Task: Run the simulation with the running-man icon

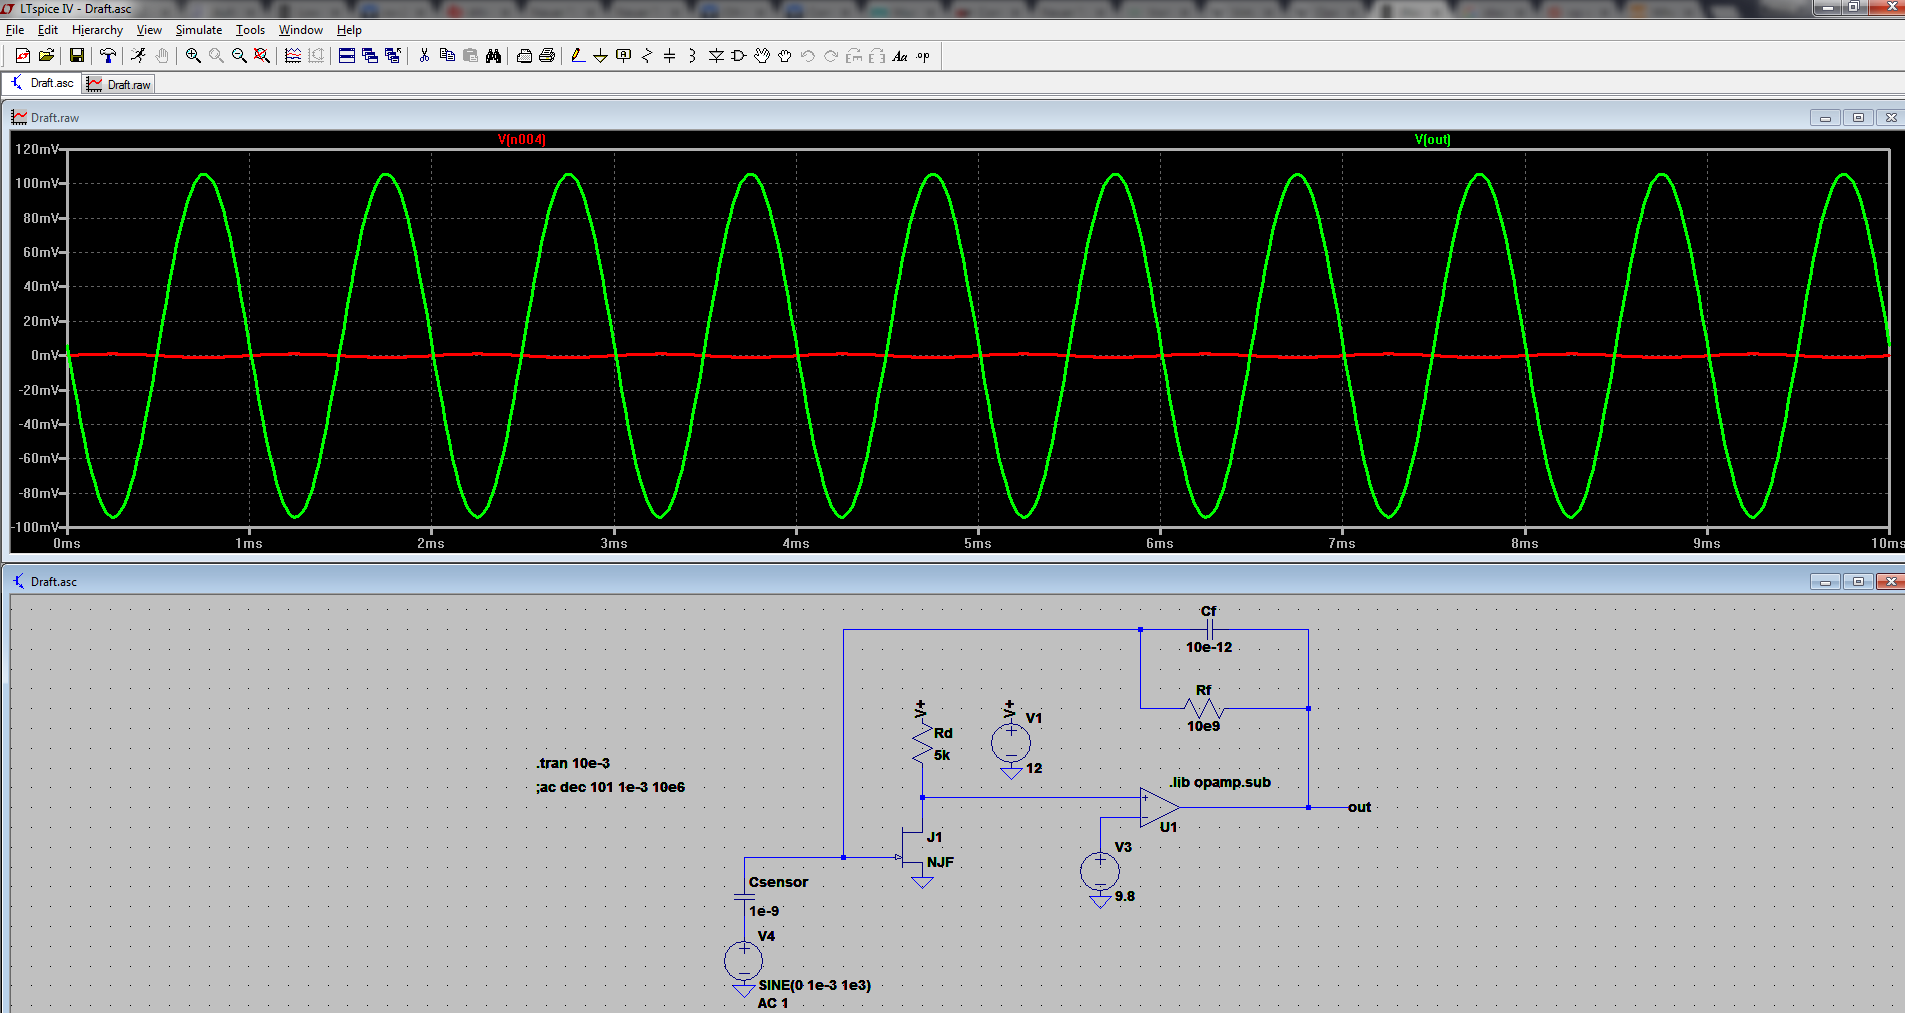Action: pos(138,56)
